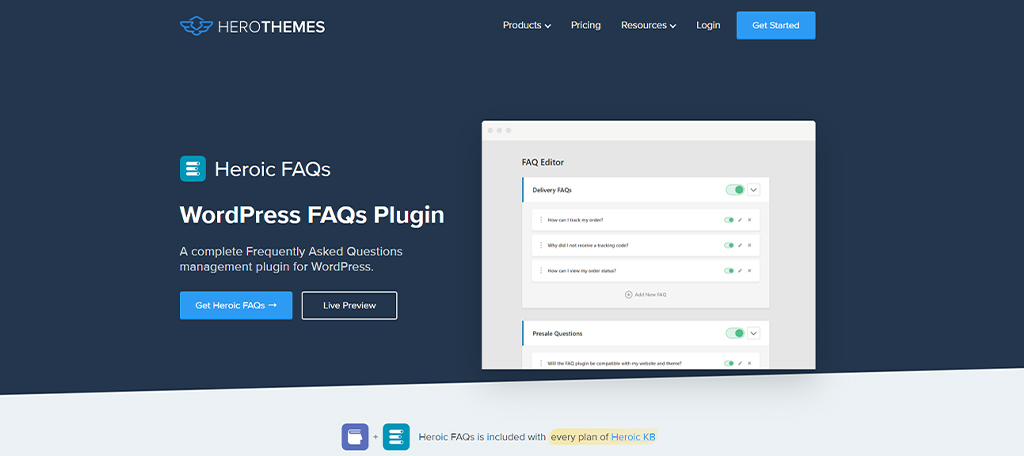Toggle the switch for 'Why did I not receive a tracking code?'
1024x456 pixels.
click(729, 246)
